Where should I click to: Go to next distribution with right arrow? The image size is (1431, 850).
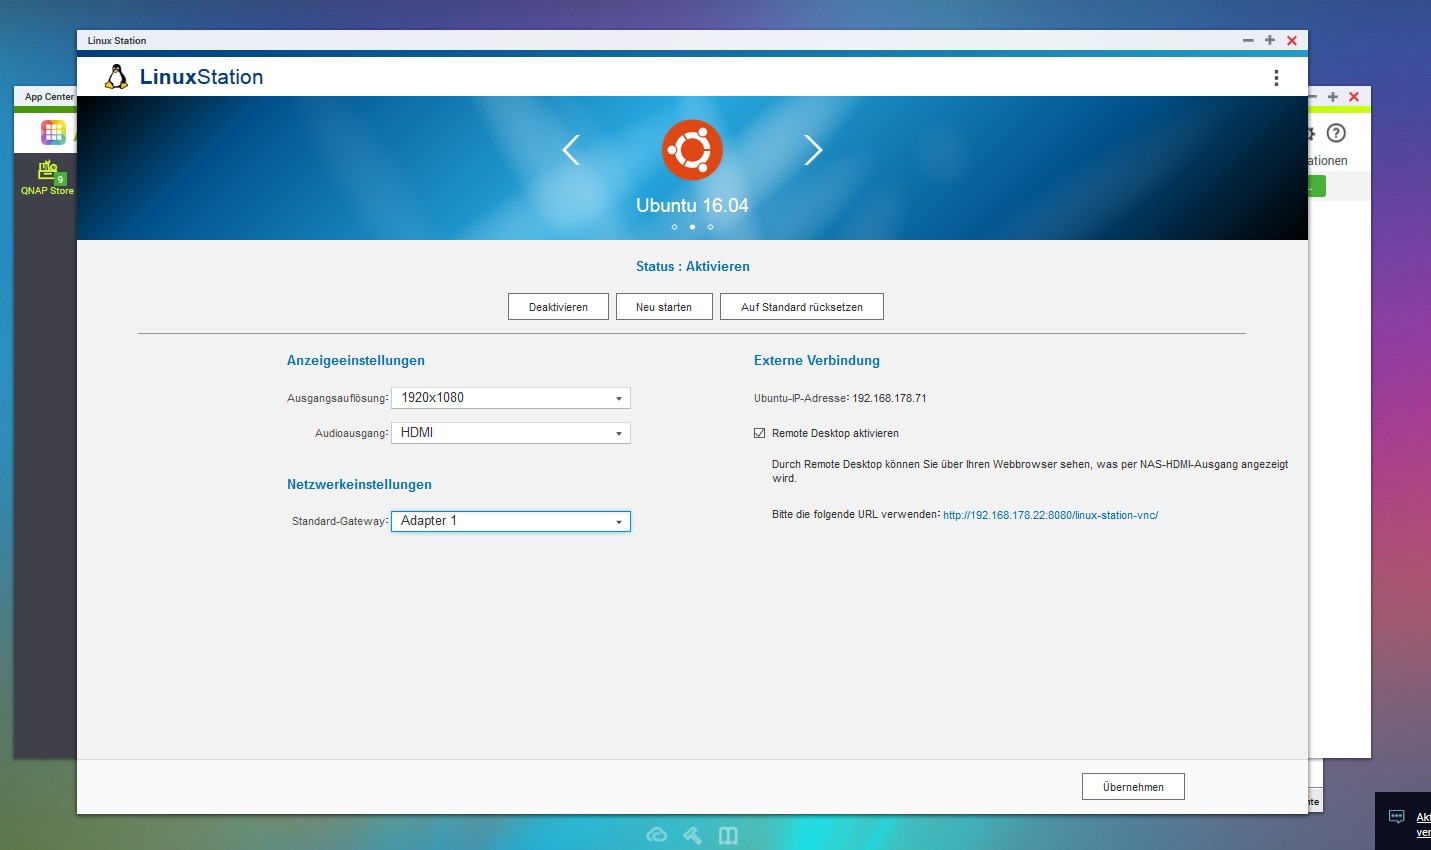click(x=813, y=150)
